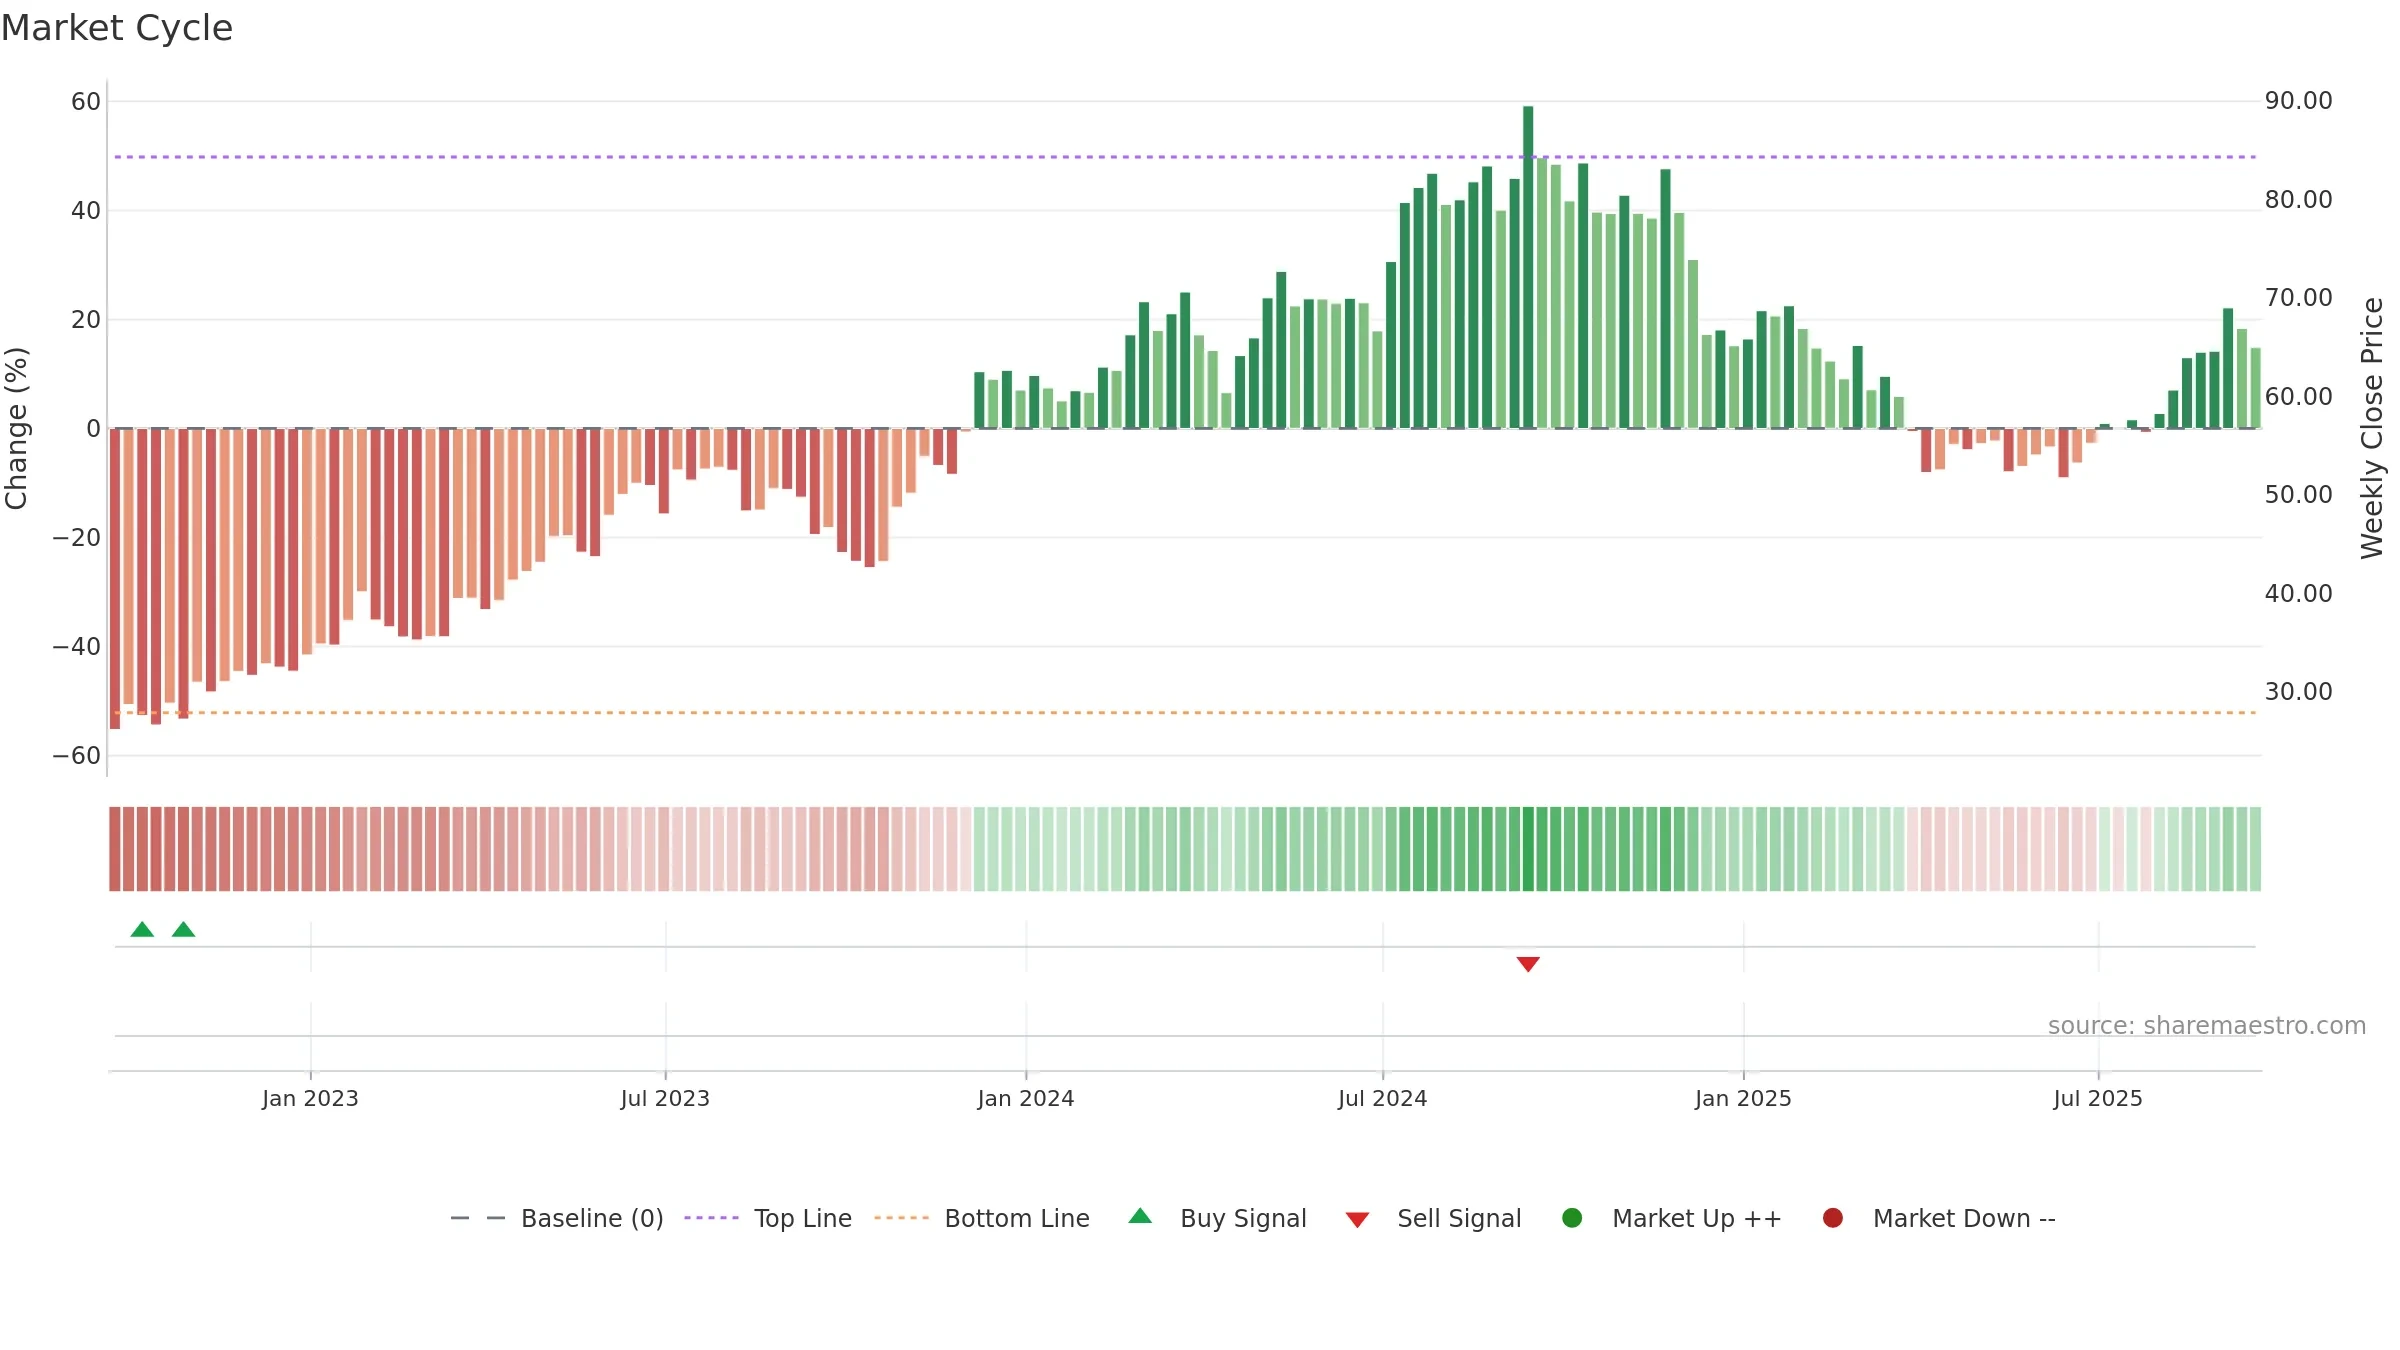Image resolution: width=2400 pixels, height=1350 pixels.
Task: Click the Jul 2023 axis label
Action: tap(665, 1098)
